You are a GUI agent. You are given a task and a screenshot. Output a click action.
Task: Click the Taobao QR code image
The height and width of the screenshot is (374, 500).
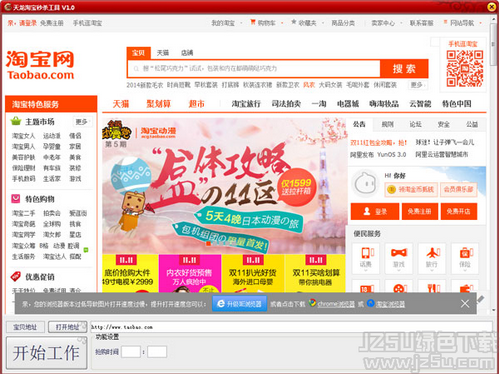point(465,68)
